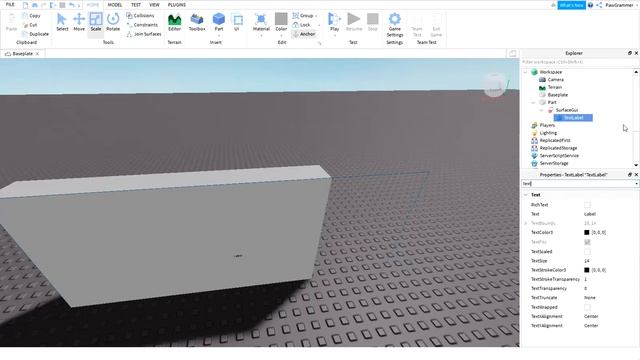Open the Play button dropdown arrow
640x360 pixels.
334,36
